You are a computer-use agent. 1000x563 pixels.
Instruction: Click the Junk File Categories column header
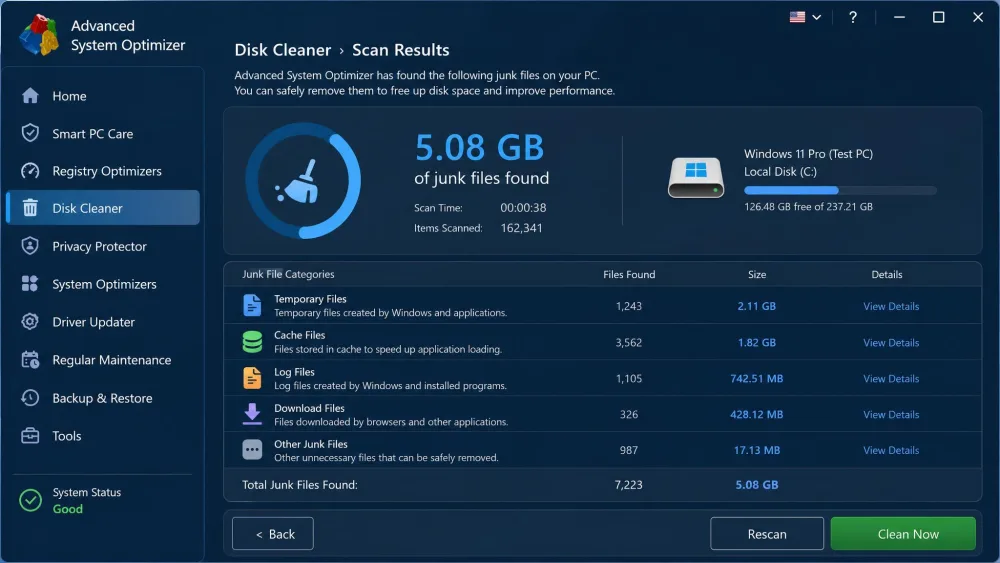click(288, 274)
